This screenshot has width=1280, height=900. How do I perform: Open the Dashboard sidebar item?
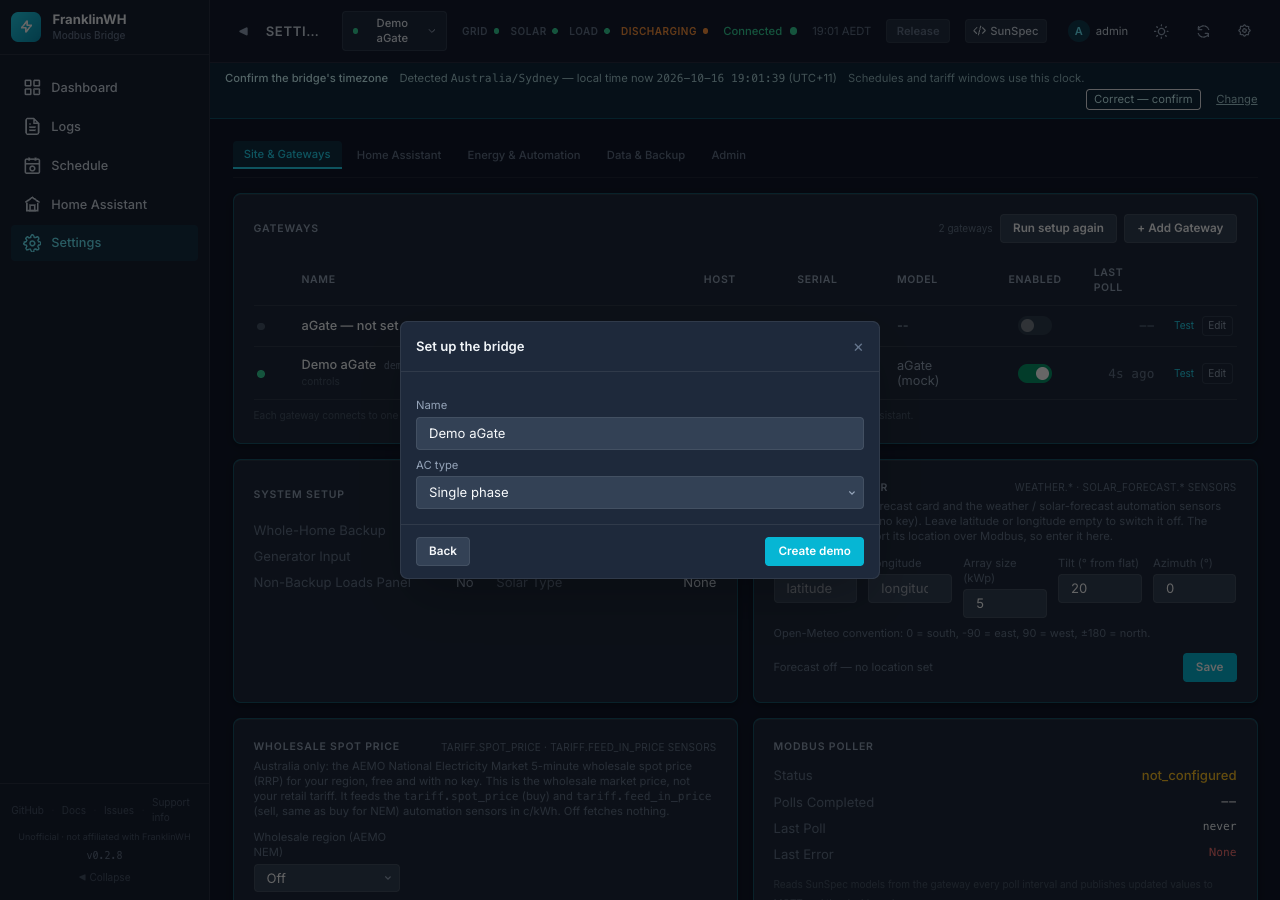[105, 88]
